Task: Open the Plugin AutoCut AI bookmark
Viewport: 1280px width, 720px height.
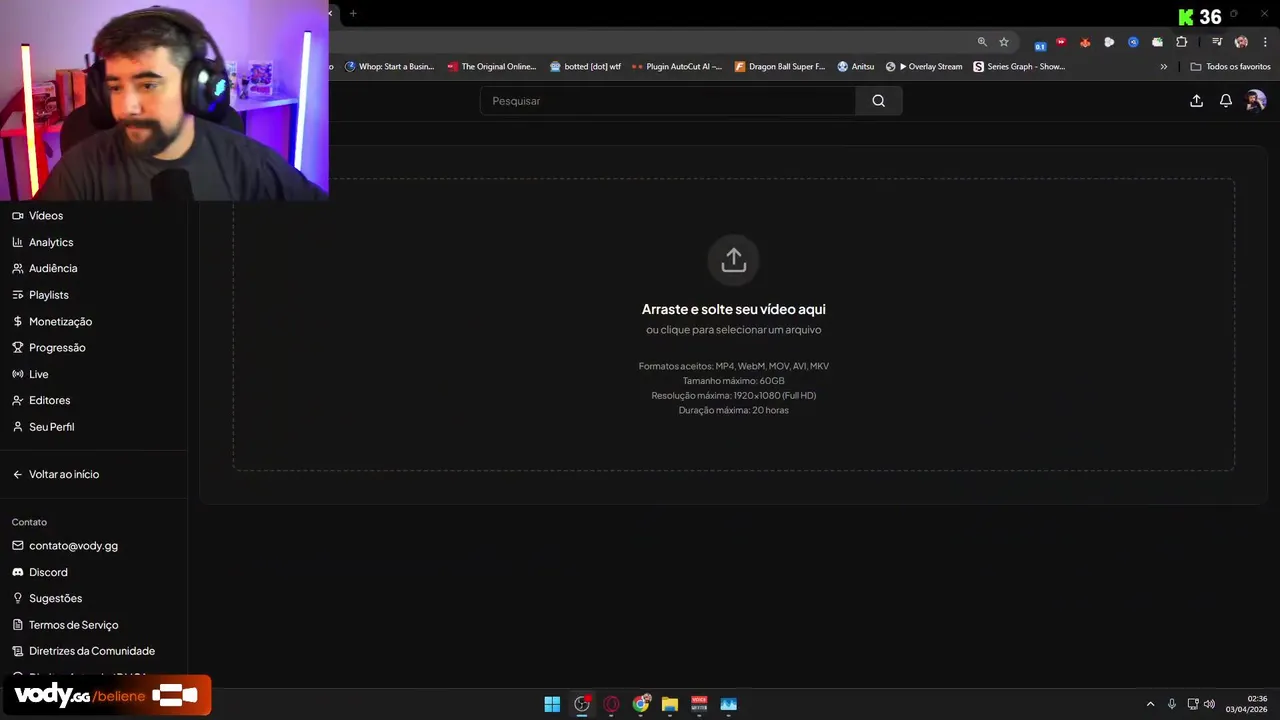Action: click(x=677, y=67)
